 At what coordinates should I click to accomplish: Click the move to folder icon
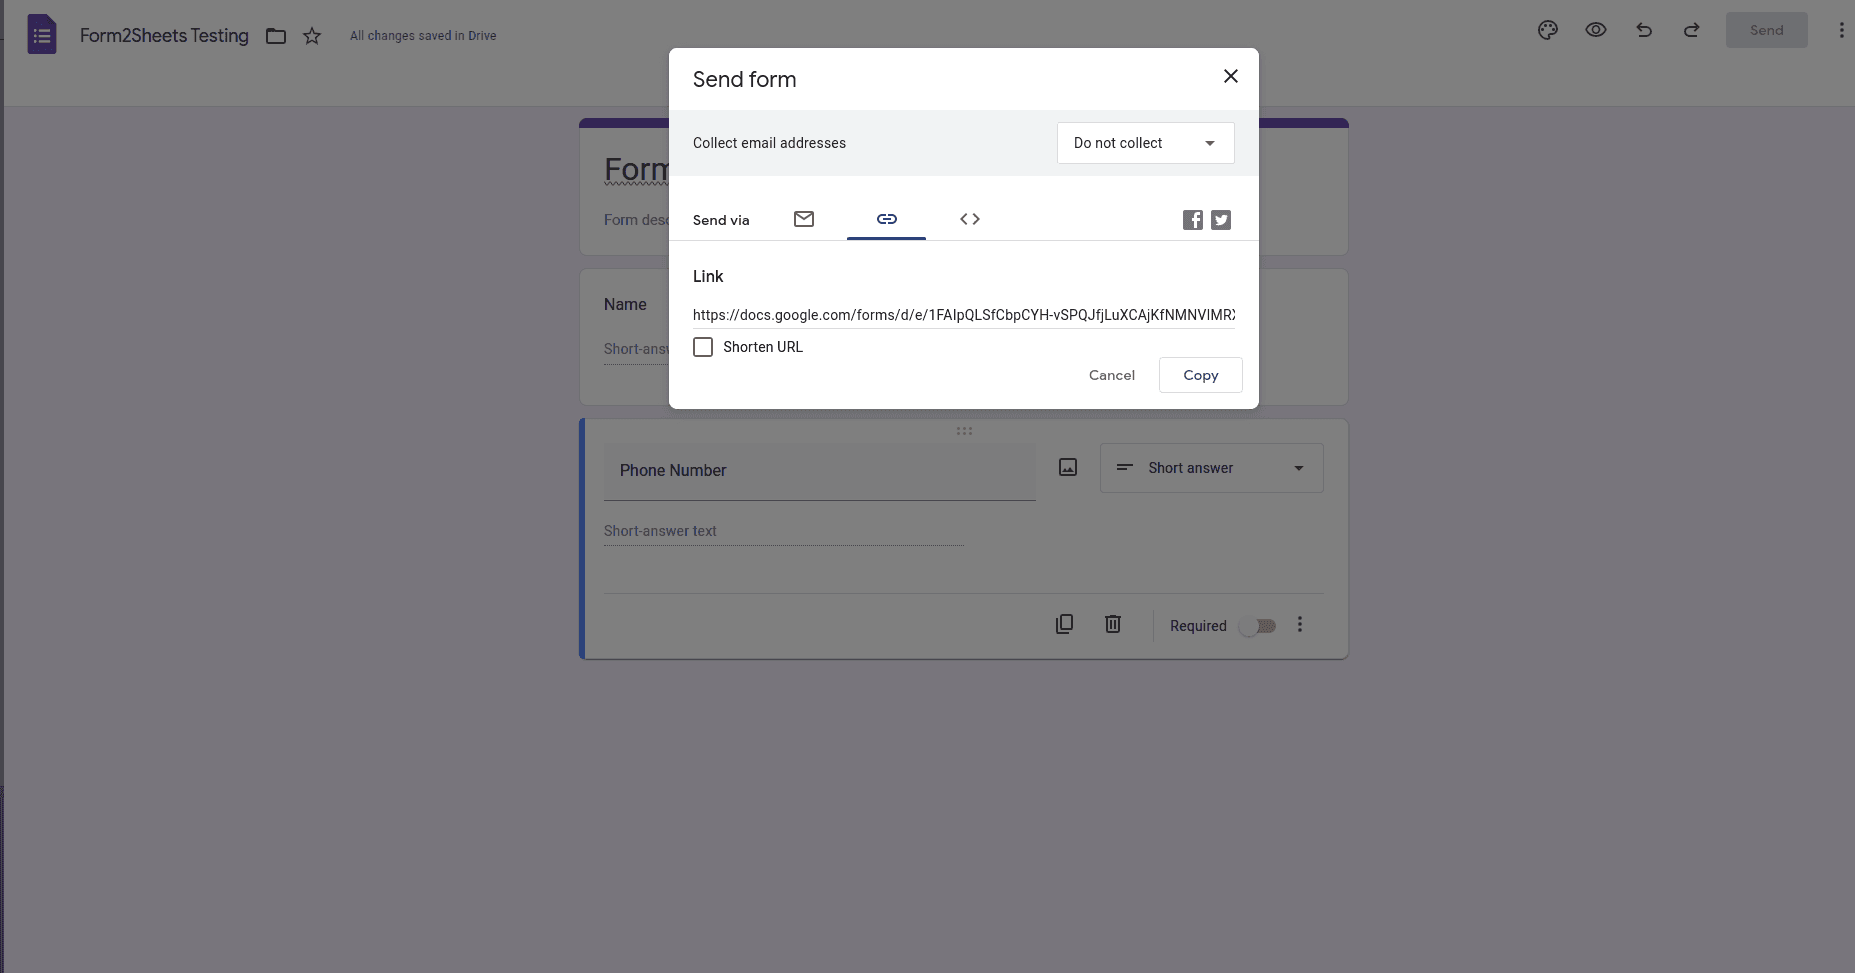pyautogui.click(x=276, y=36)
